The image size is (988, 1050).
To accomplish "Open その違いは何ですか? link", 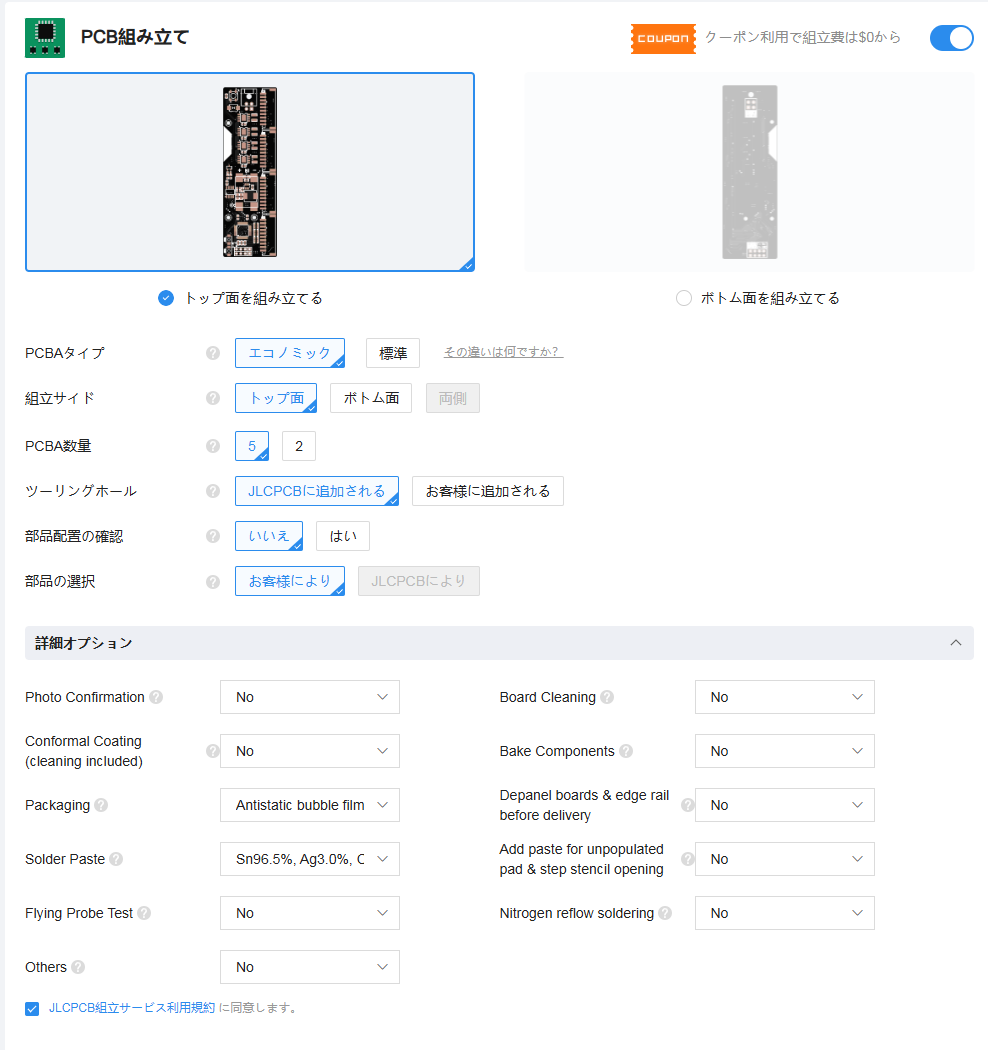I will (503, 352).
